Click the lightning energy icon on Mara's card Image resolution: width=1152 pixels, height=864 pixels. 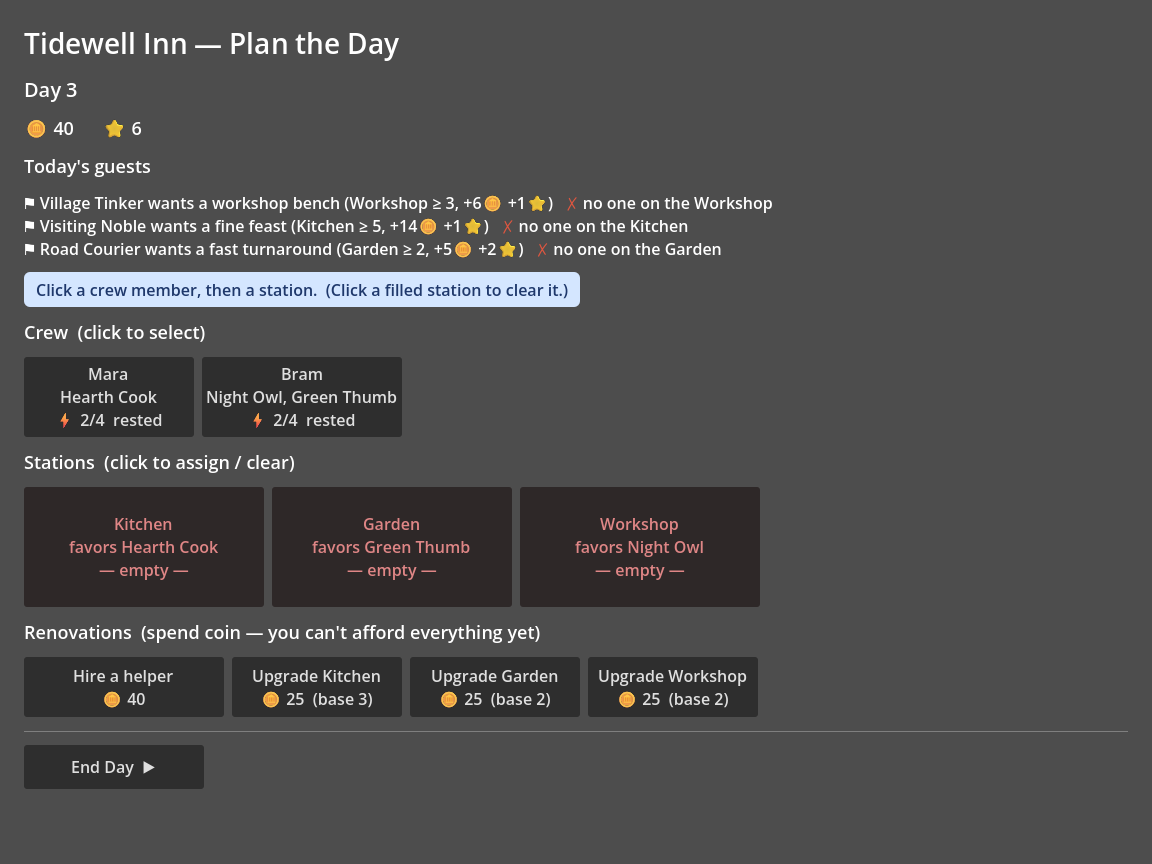click(65, 420)
